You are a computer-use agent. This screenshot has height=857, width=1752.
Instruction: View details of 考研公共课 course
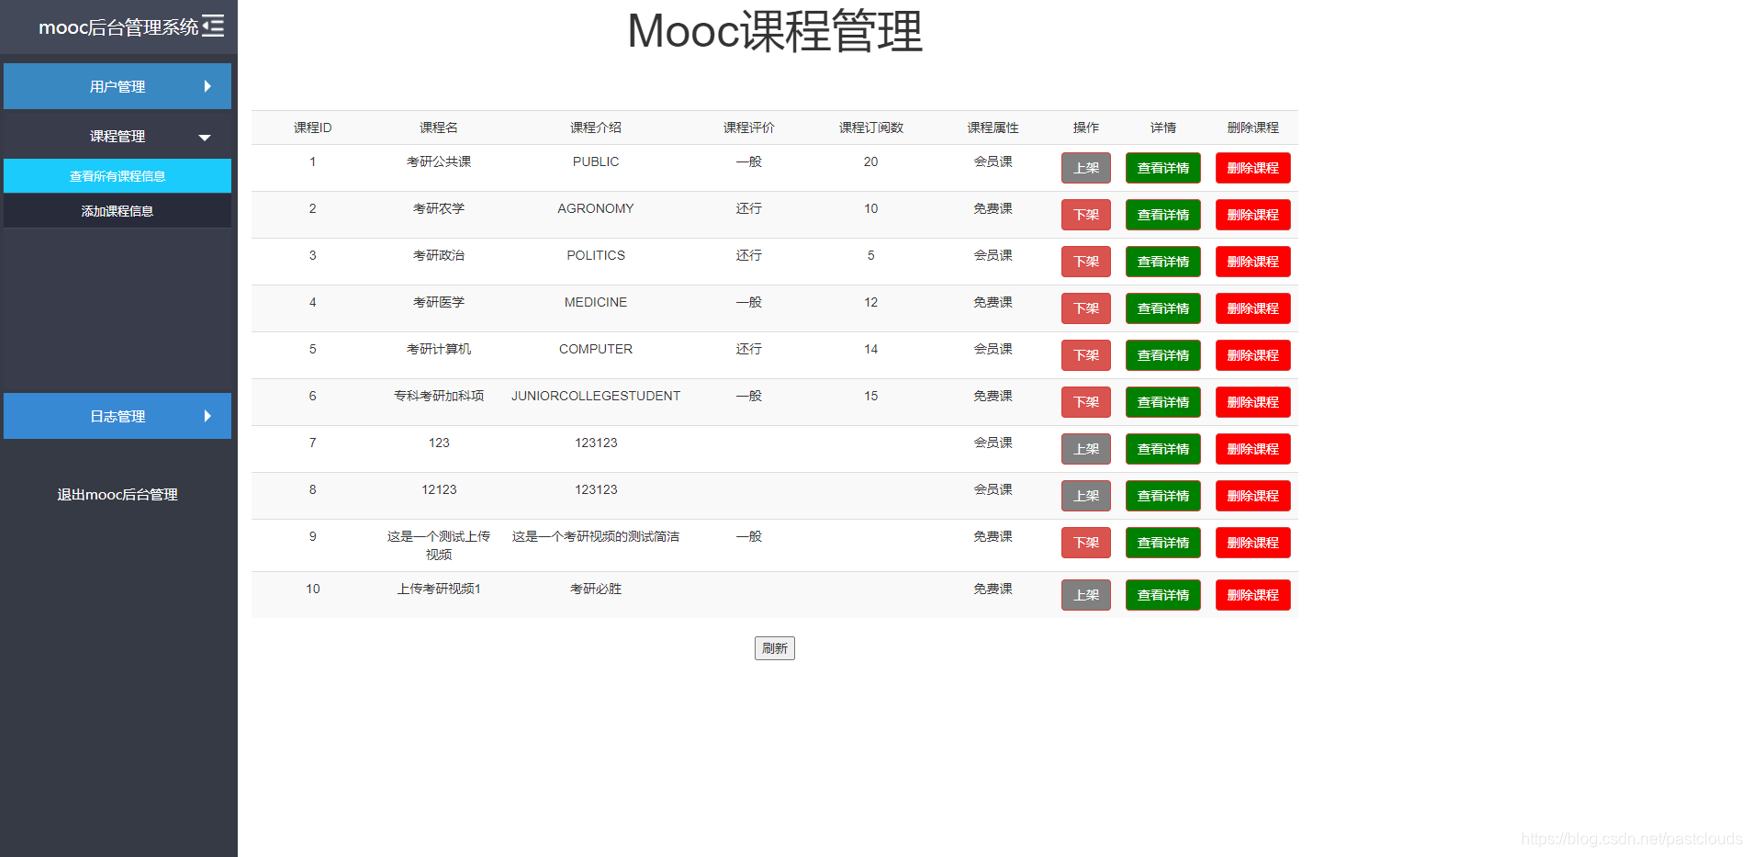point(1163,168)
